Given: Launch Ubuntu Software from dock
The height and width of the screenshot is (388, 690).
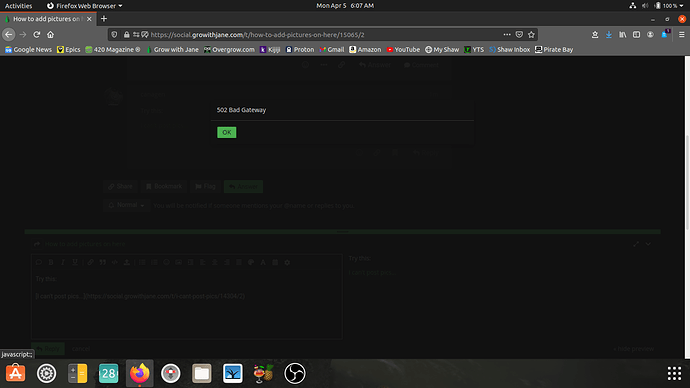Looking at the screenshot, I should pyautogui.click(x=15, y=373).
